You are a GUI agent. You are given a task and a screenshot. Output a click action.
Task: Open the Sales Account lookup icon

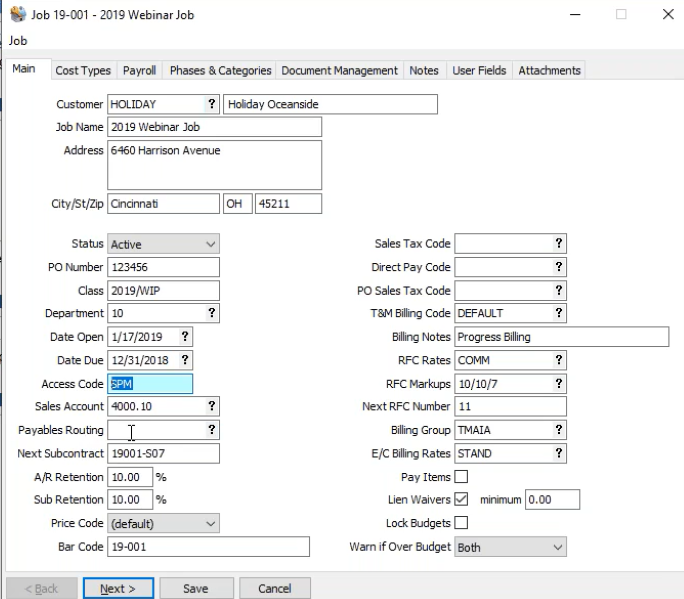coord(211,406)
